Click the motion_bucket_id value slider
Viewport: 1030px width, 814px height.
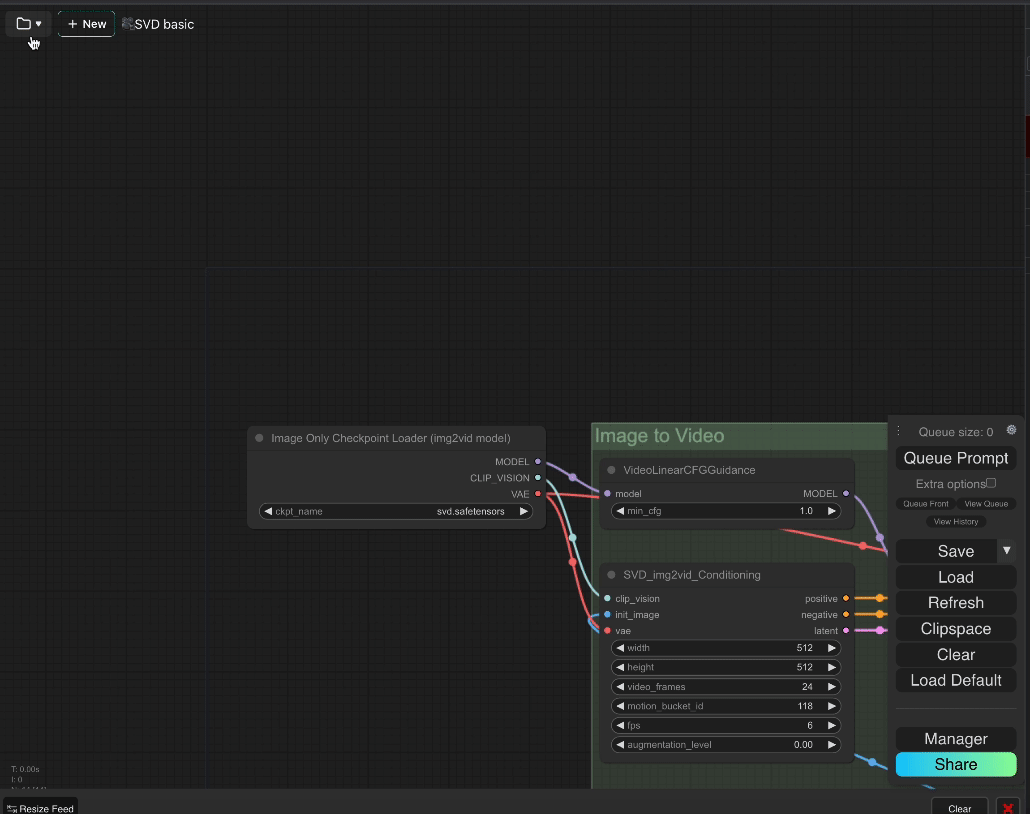point(725,706)
